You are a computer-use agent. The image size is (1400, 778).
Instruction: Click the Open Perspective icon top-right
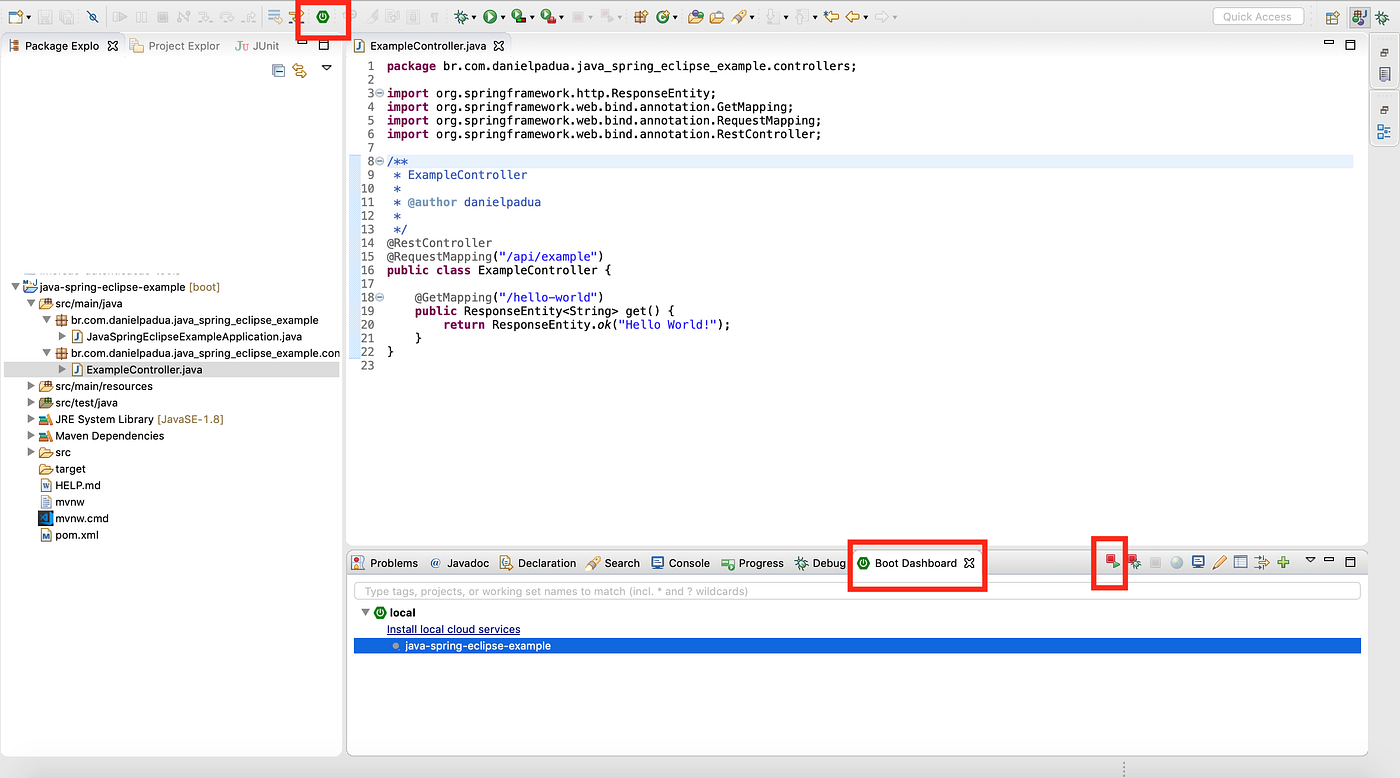[x=1333, y=17]
